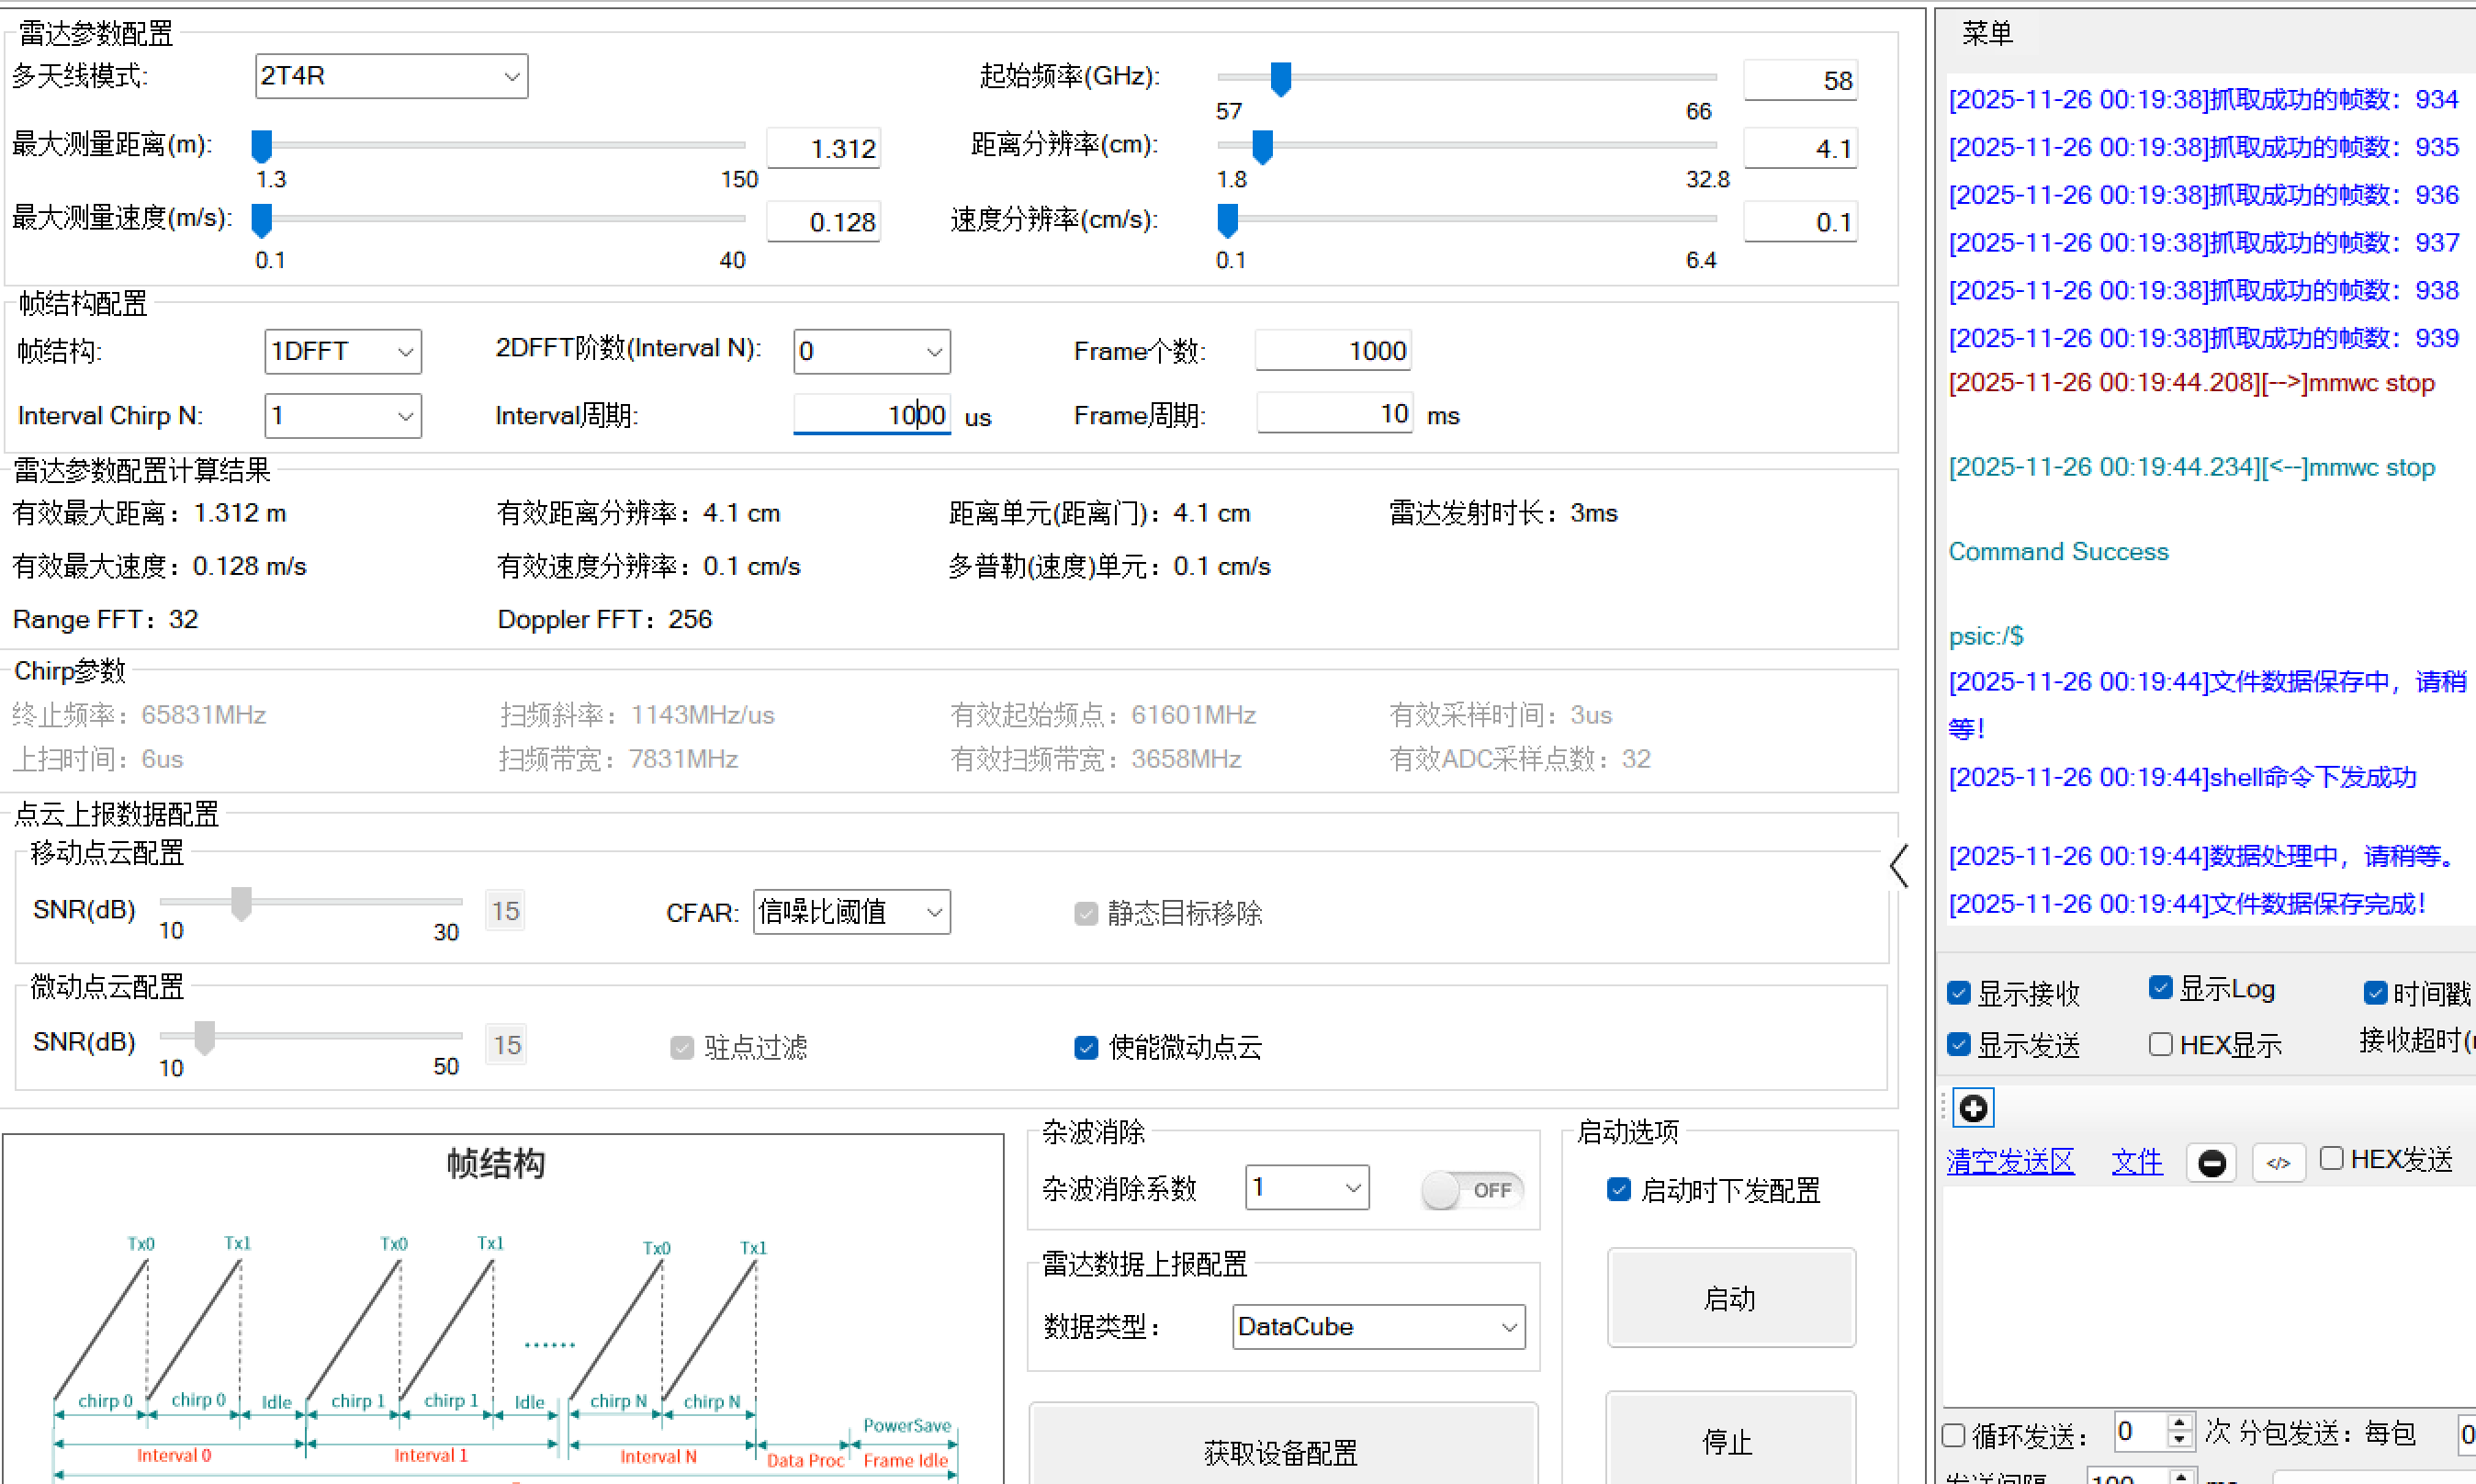Expand 帧结构 1DFFT combo box

(x=342, y=351)
